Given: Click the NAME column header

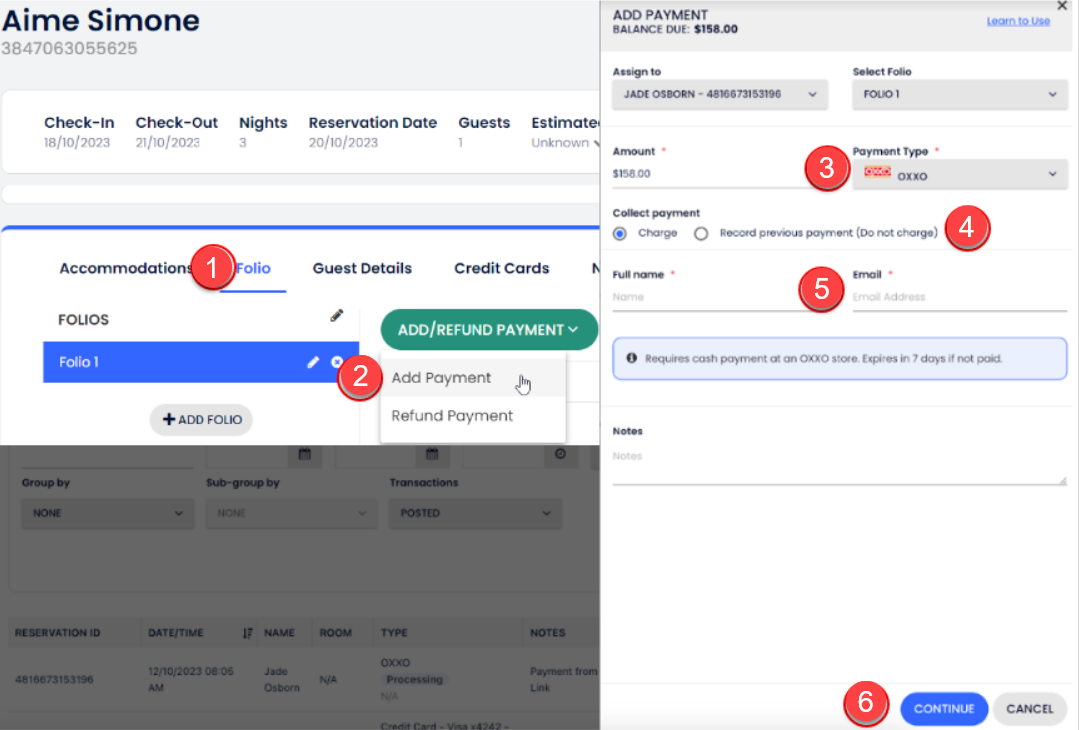Looking at the screenshot, I should click(279, 633).
